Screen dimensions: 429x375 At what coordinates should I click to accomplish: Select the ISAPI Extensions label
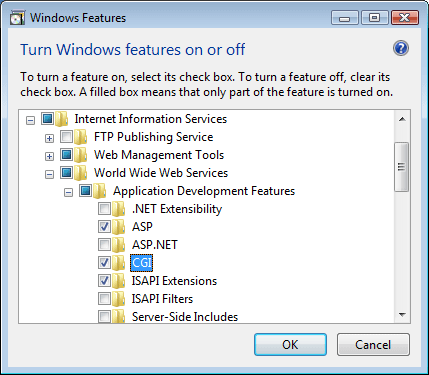coord(174,281)
